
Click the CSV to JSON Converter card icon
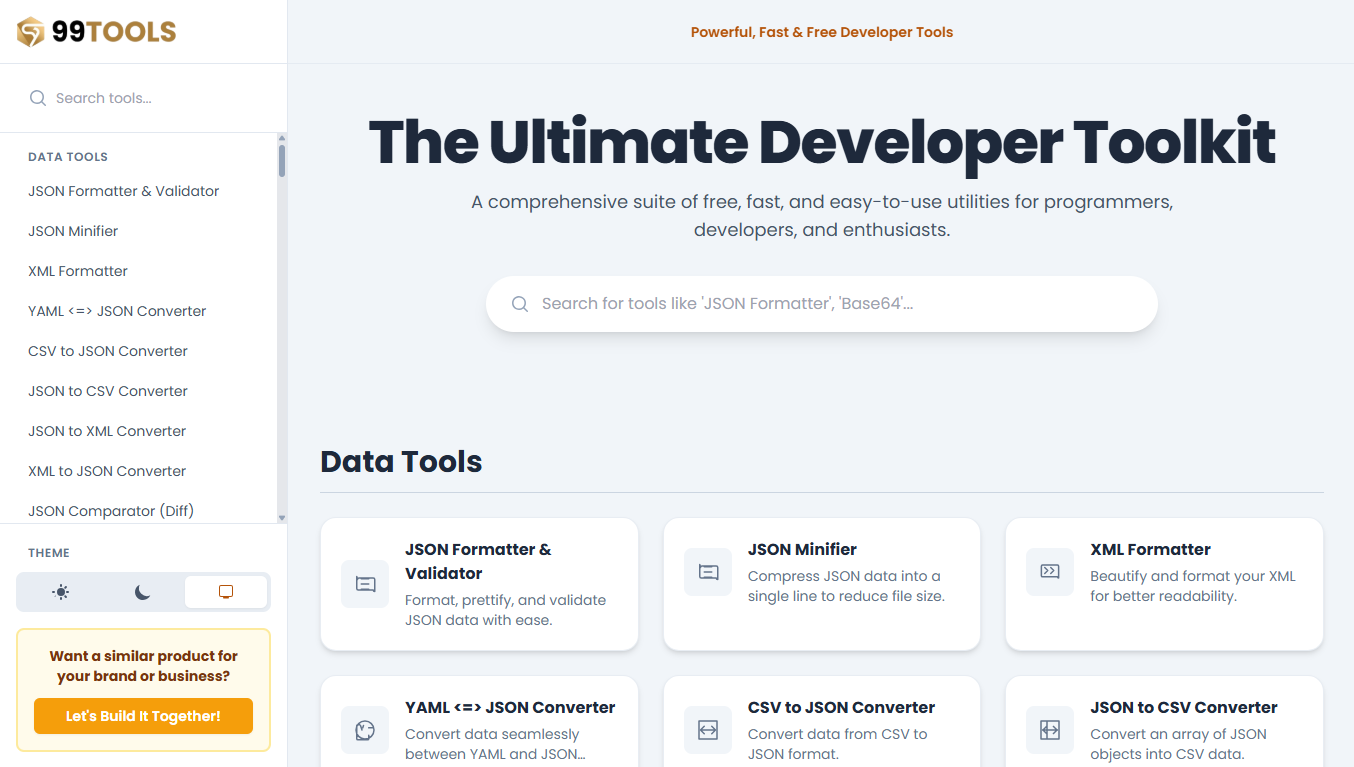click(x=707, y=729)
